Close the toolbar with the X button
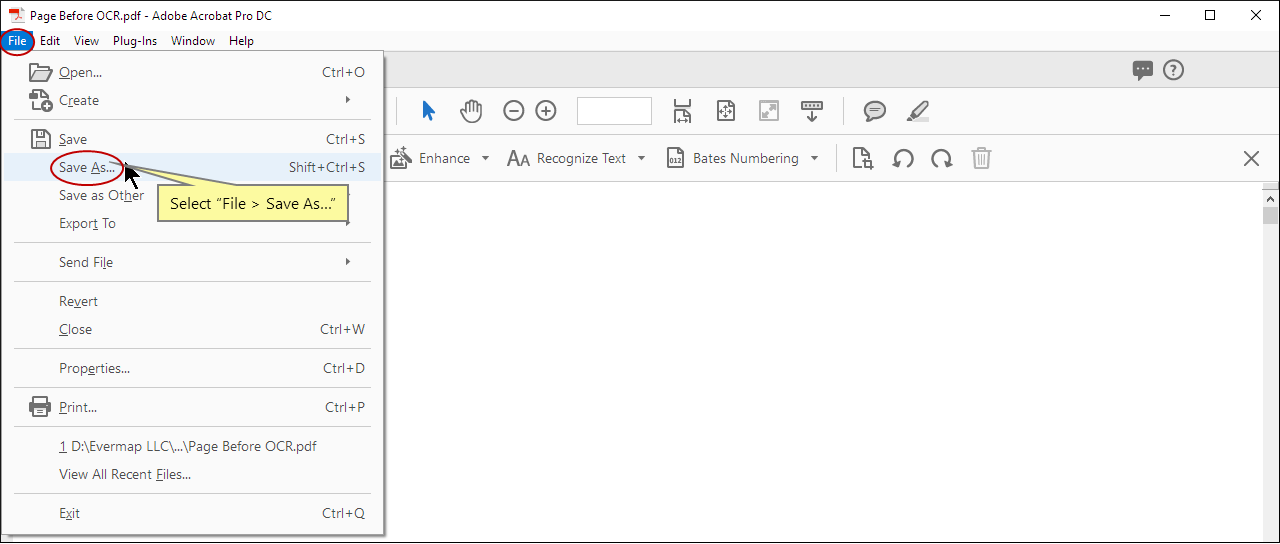1280x544 pixels. 1251,159
